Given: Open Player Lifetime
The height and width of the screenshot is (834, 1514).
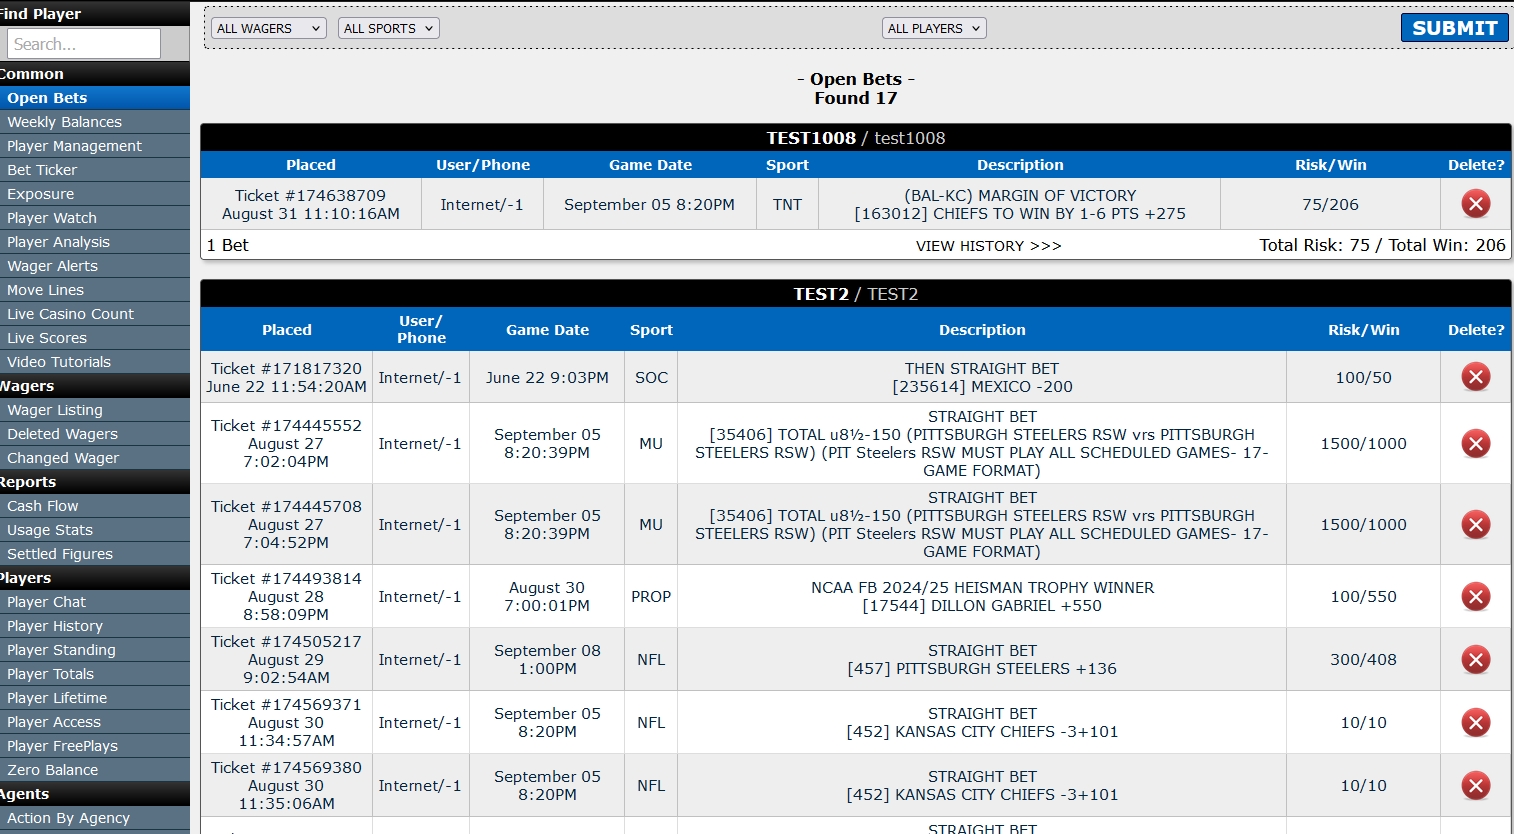Looking at the screenshot, I should [x=95, y=698].
